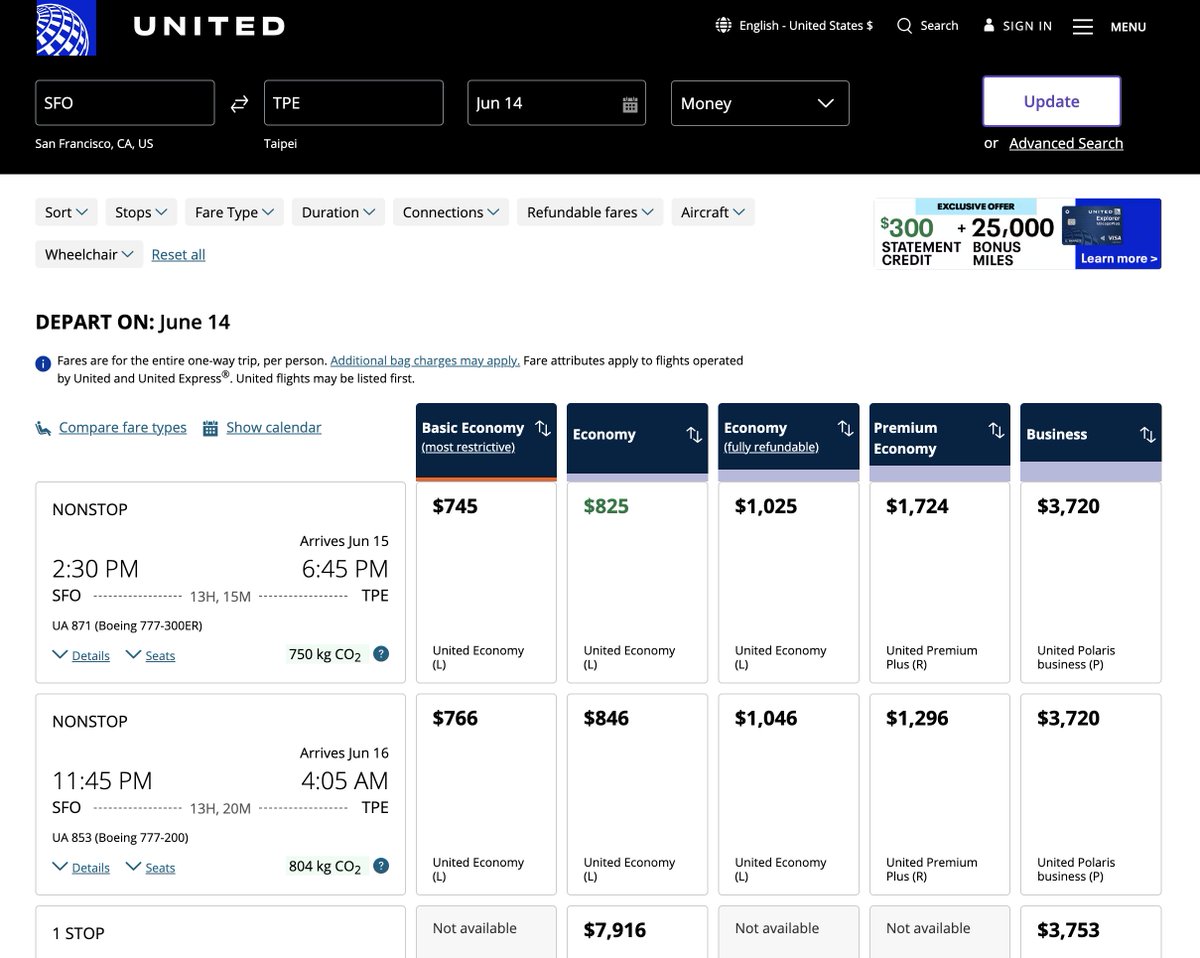Click the Business column header
Screen dimensions: 1200x958
point(1091,440)
